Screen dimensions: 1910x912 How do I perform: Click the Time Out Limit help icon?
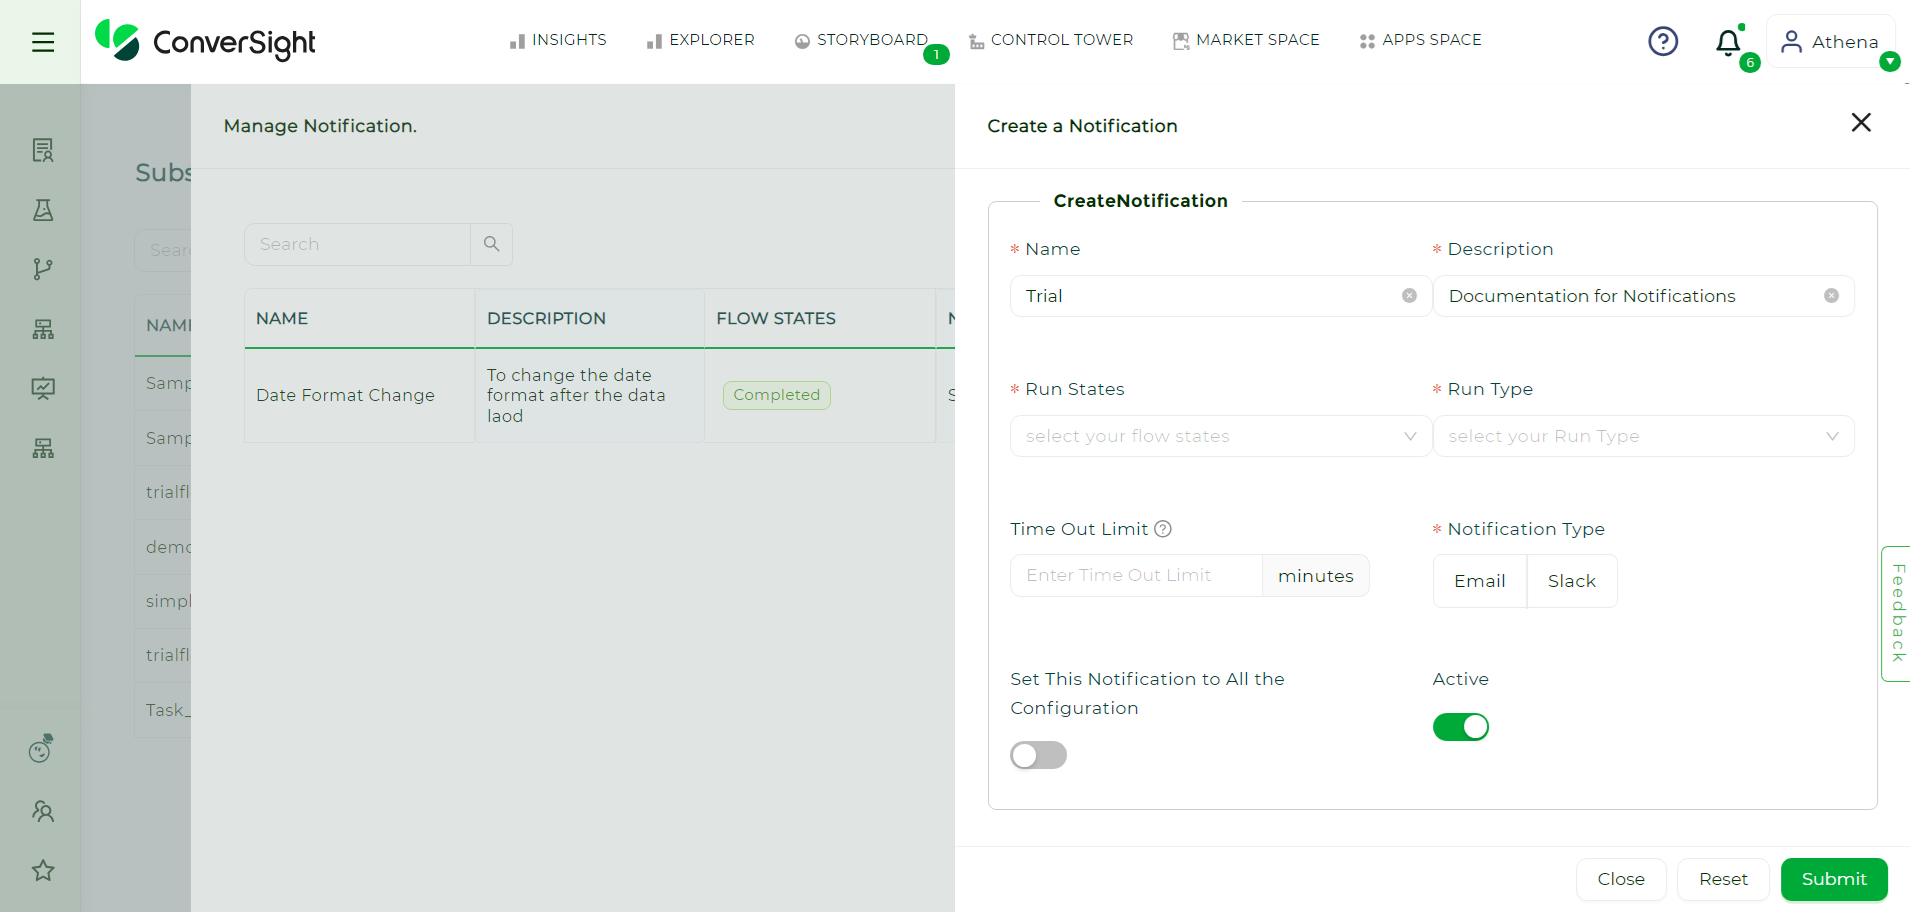click(1162, 529)
